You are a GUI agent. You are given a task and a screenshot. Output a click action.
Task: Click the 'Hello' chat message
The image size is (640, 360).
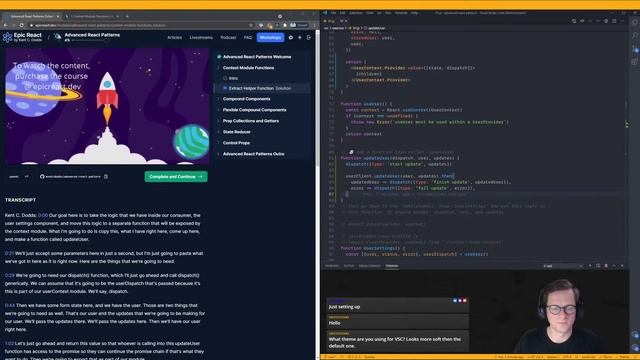pos(398,321)
